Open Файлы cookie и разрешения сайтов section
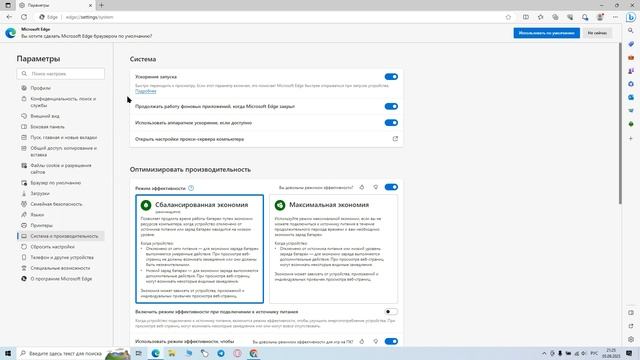 (x=60, y=169)
